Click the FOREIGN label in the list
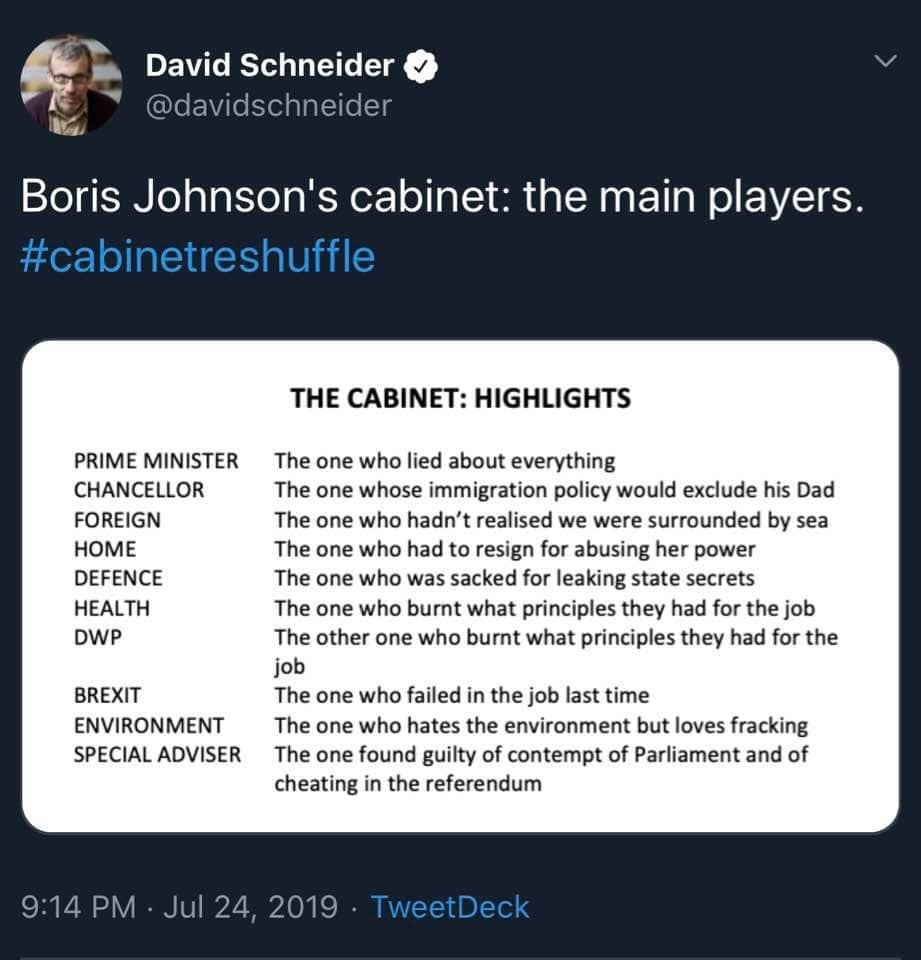921x960 pixels. point(117,520)
